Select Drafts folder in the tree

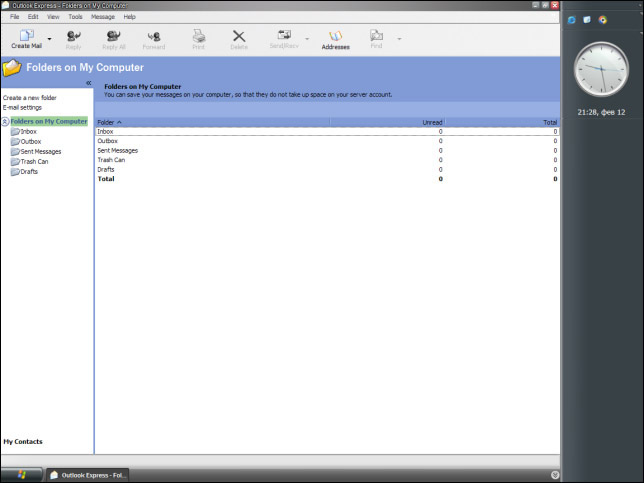[x=29, y=172]
